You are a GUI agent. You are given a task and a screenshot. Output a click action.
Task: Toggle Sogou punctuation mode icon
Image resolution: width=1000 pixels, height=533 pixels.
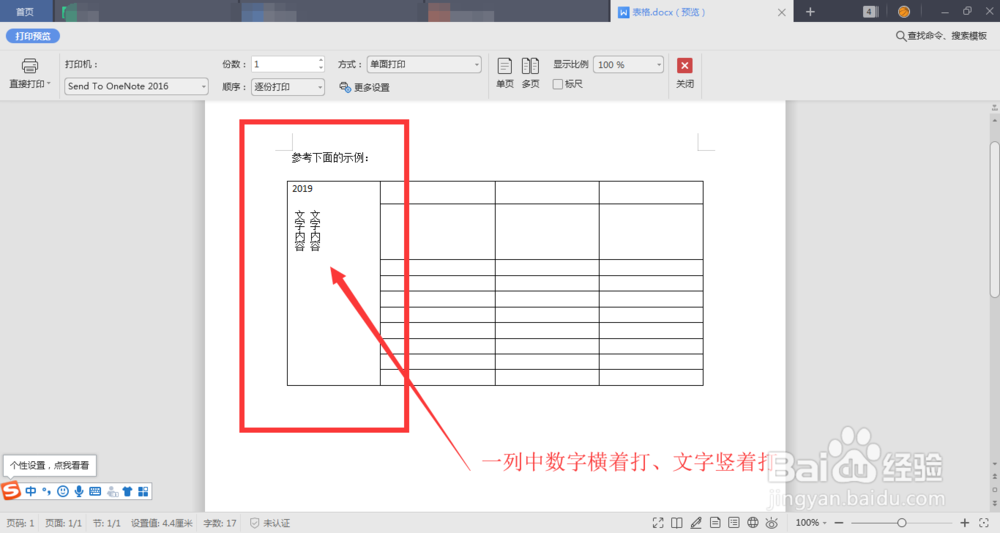click(x=46, y=492)
